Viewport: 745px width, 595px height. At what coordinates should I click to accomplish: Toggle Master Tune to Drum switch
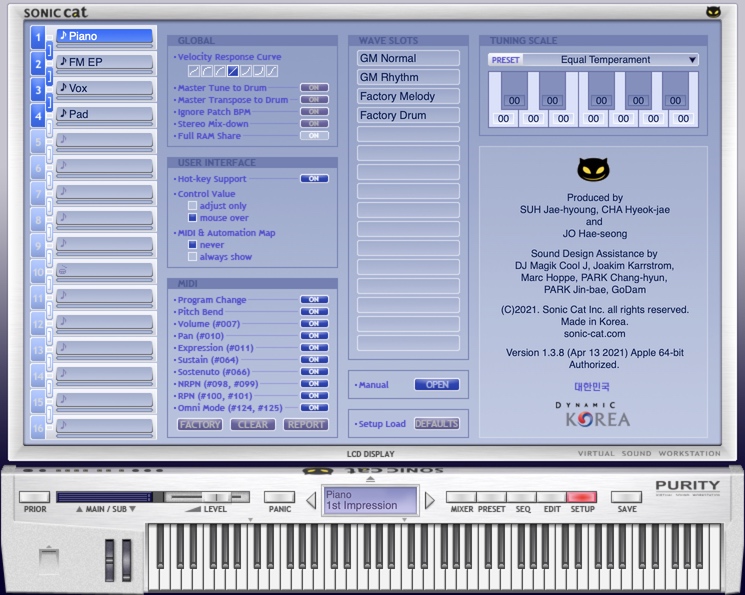pos(314,87)
